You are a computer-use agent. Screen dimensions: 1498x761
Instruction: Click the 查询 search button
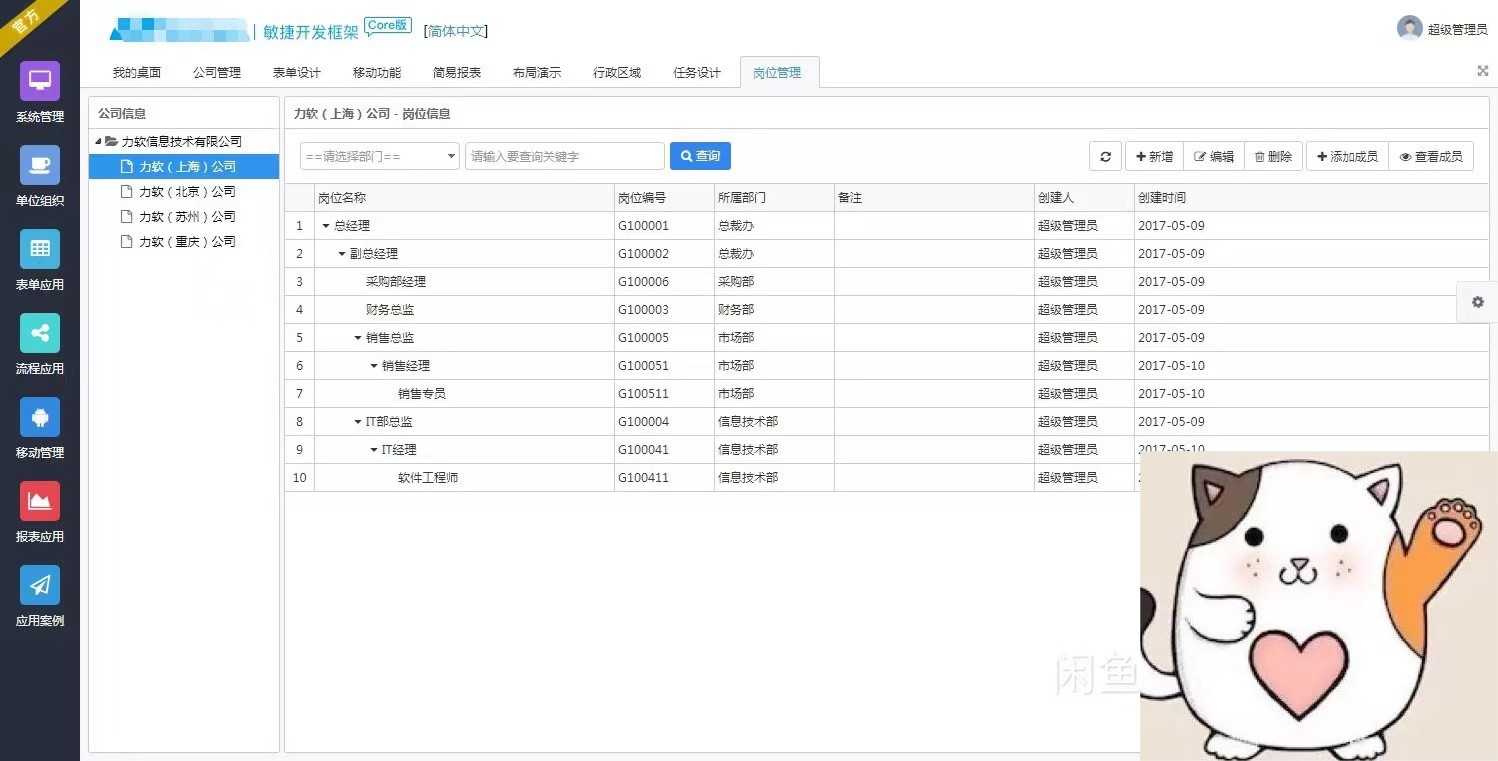pos(700,156)
